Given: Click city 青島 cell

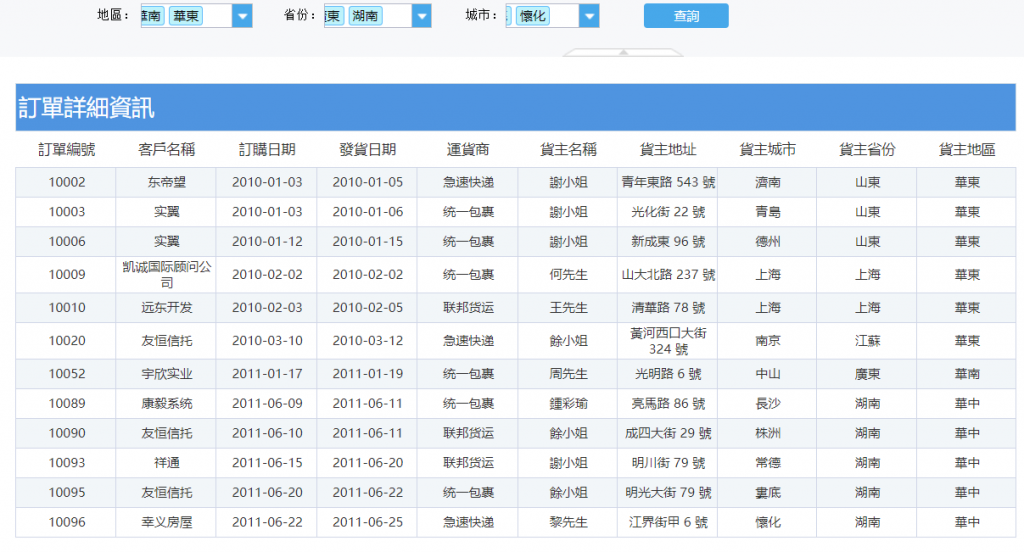Looking at the screenshot, I should [767, 212].
